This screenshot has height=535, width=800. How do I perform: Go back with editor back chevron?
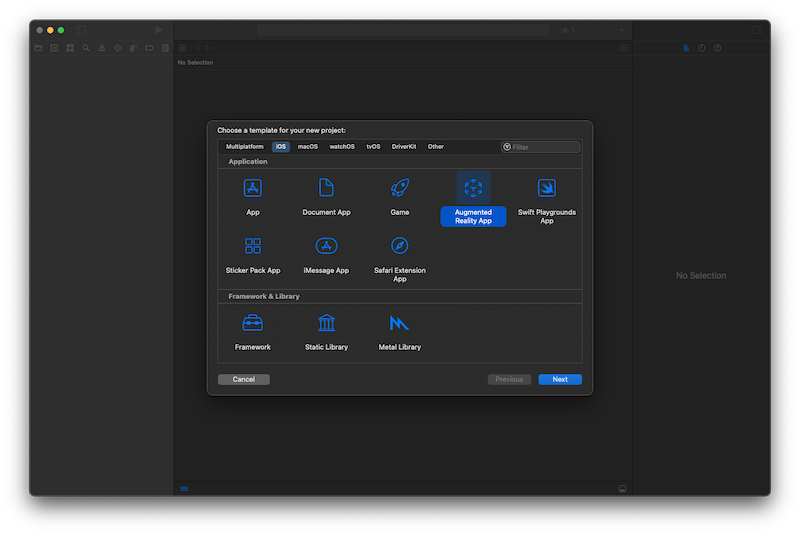point(197,48)
